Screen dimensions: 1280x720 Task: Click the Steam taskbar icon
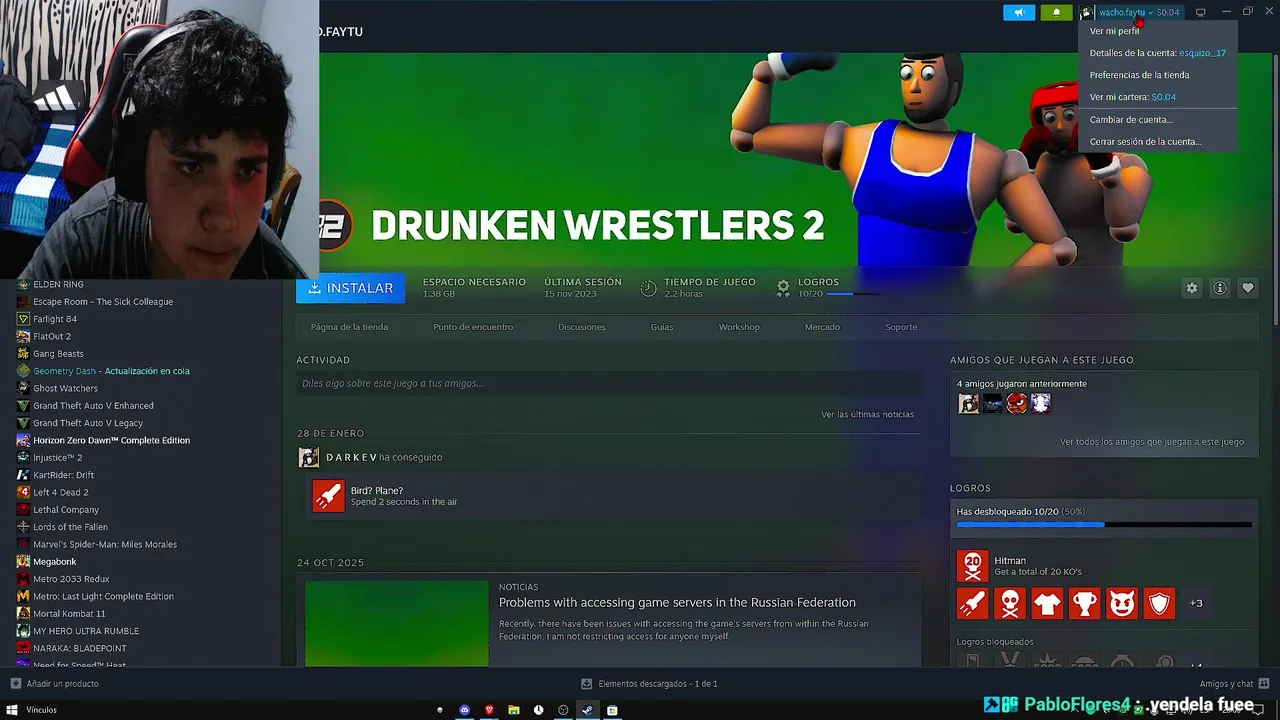pyautogui.click(x=587, y=710)
